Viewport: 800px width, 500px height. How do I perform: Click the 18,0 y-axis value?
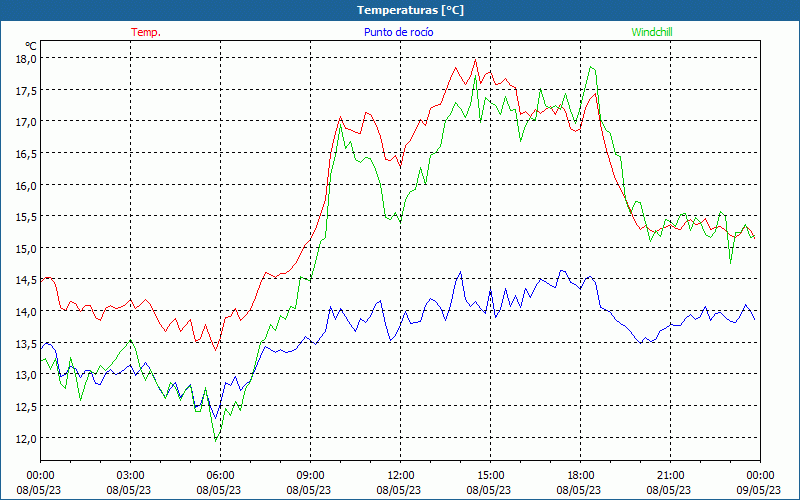28,58
